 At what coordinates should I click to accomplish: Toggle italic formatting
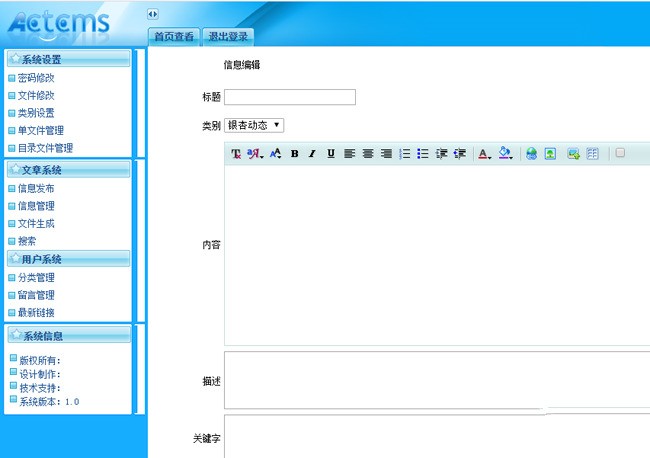312,154
